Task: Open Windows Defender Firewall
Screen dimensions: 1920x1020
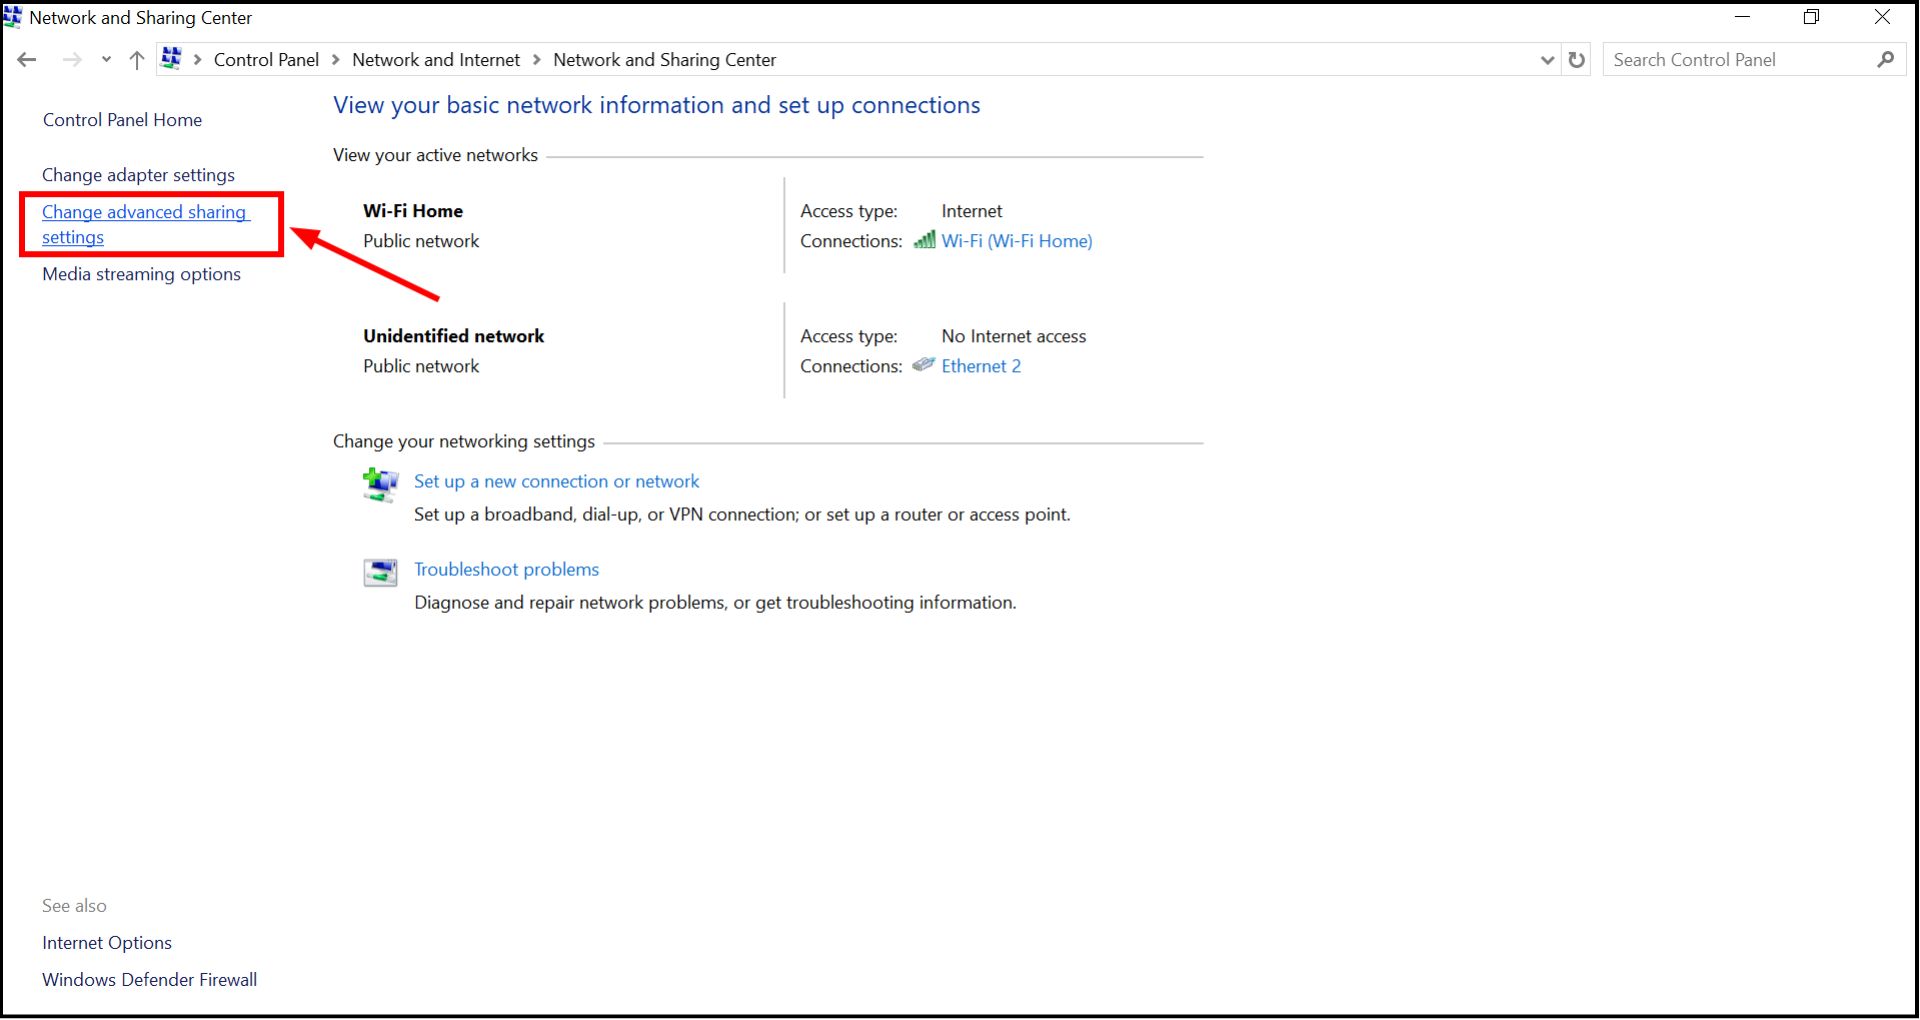Action: 148,979
